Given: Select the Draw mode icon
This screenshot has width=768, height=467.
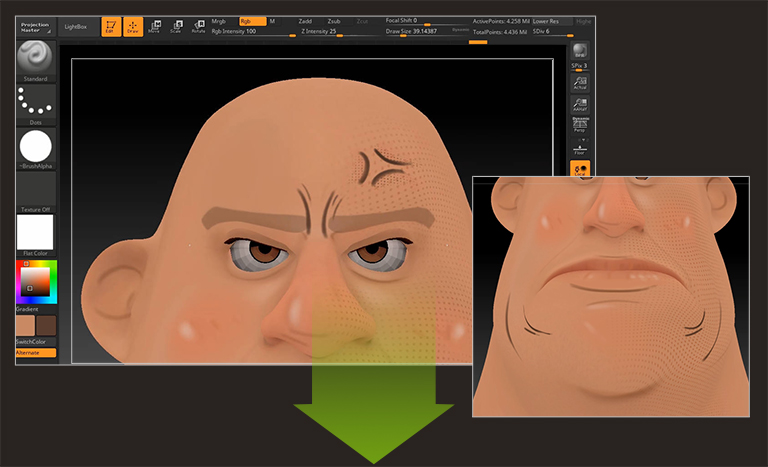Looking at the screenshot, I should point(132,27).
